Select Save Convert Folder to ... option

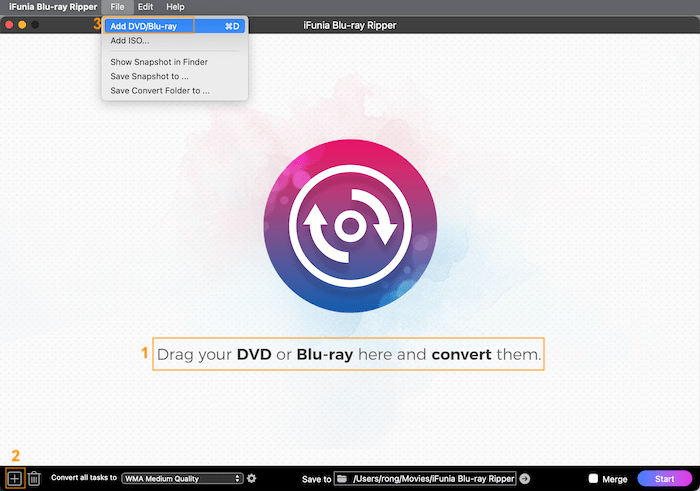tap(159, 90)
